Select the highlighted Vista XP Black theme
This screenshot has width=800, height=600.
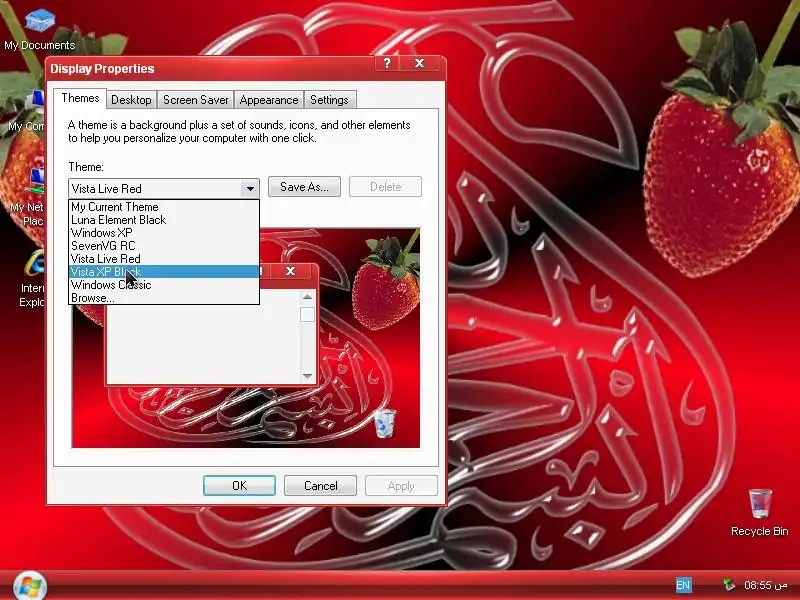pyautogui.click(x=164, y=272)
